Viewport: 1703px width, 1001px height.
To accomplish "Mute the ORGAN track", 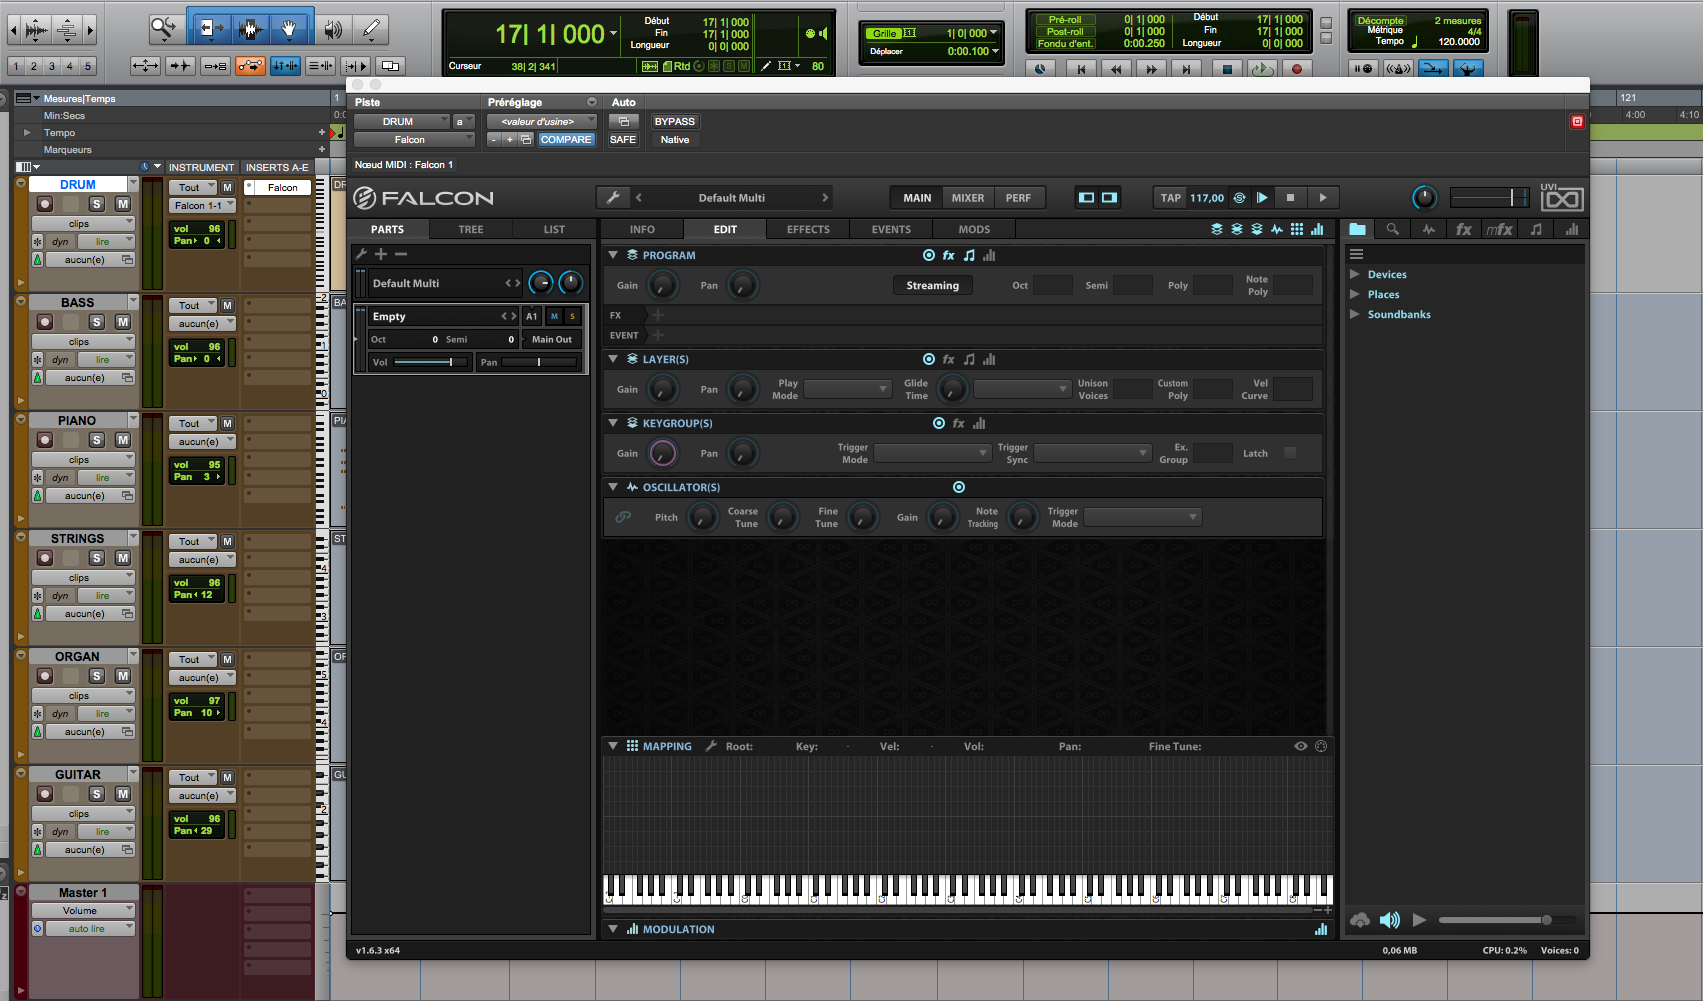I will 123,676.
